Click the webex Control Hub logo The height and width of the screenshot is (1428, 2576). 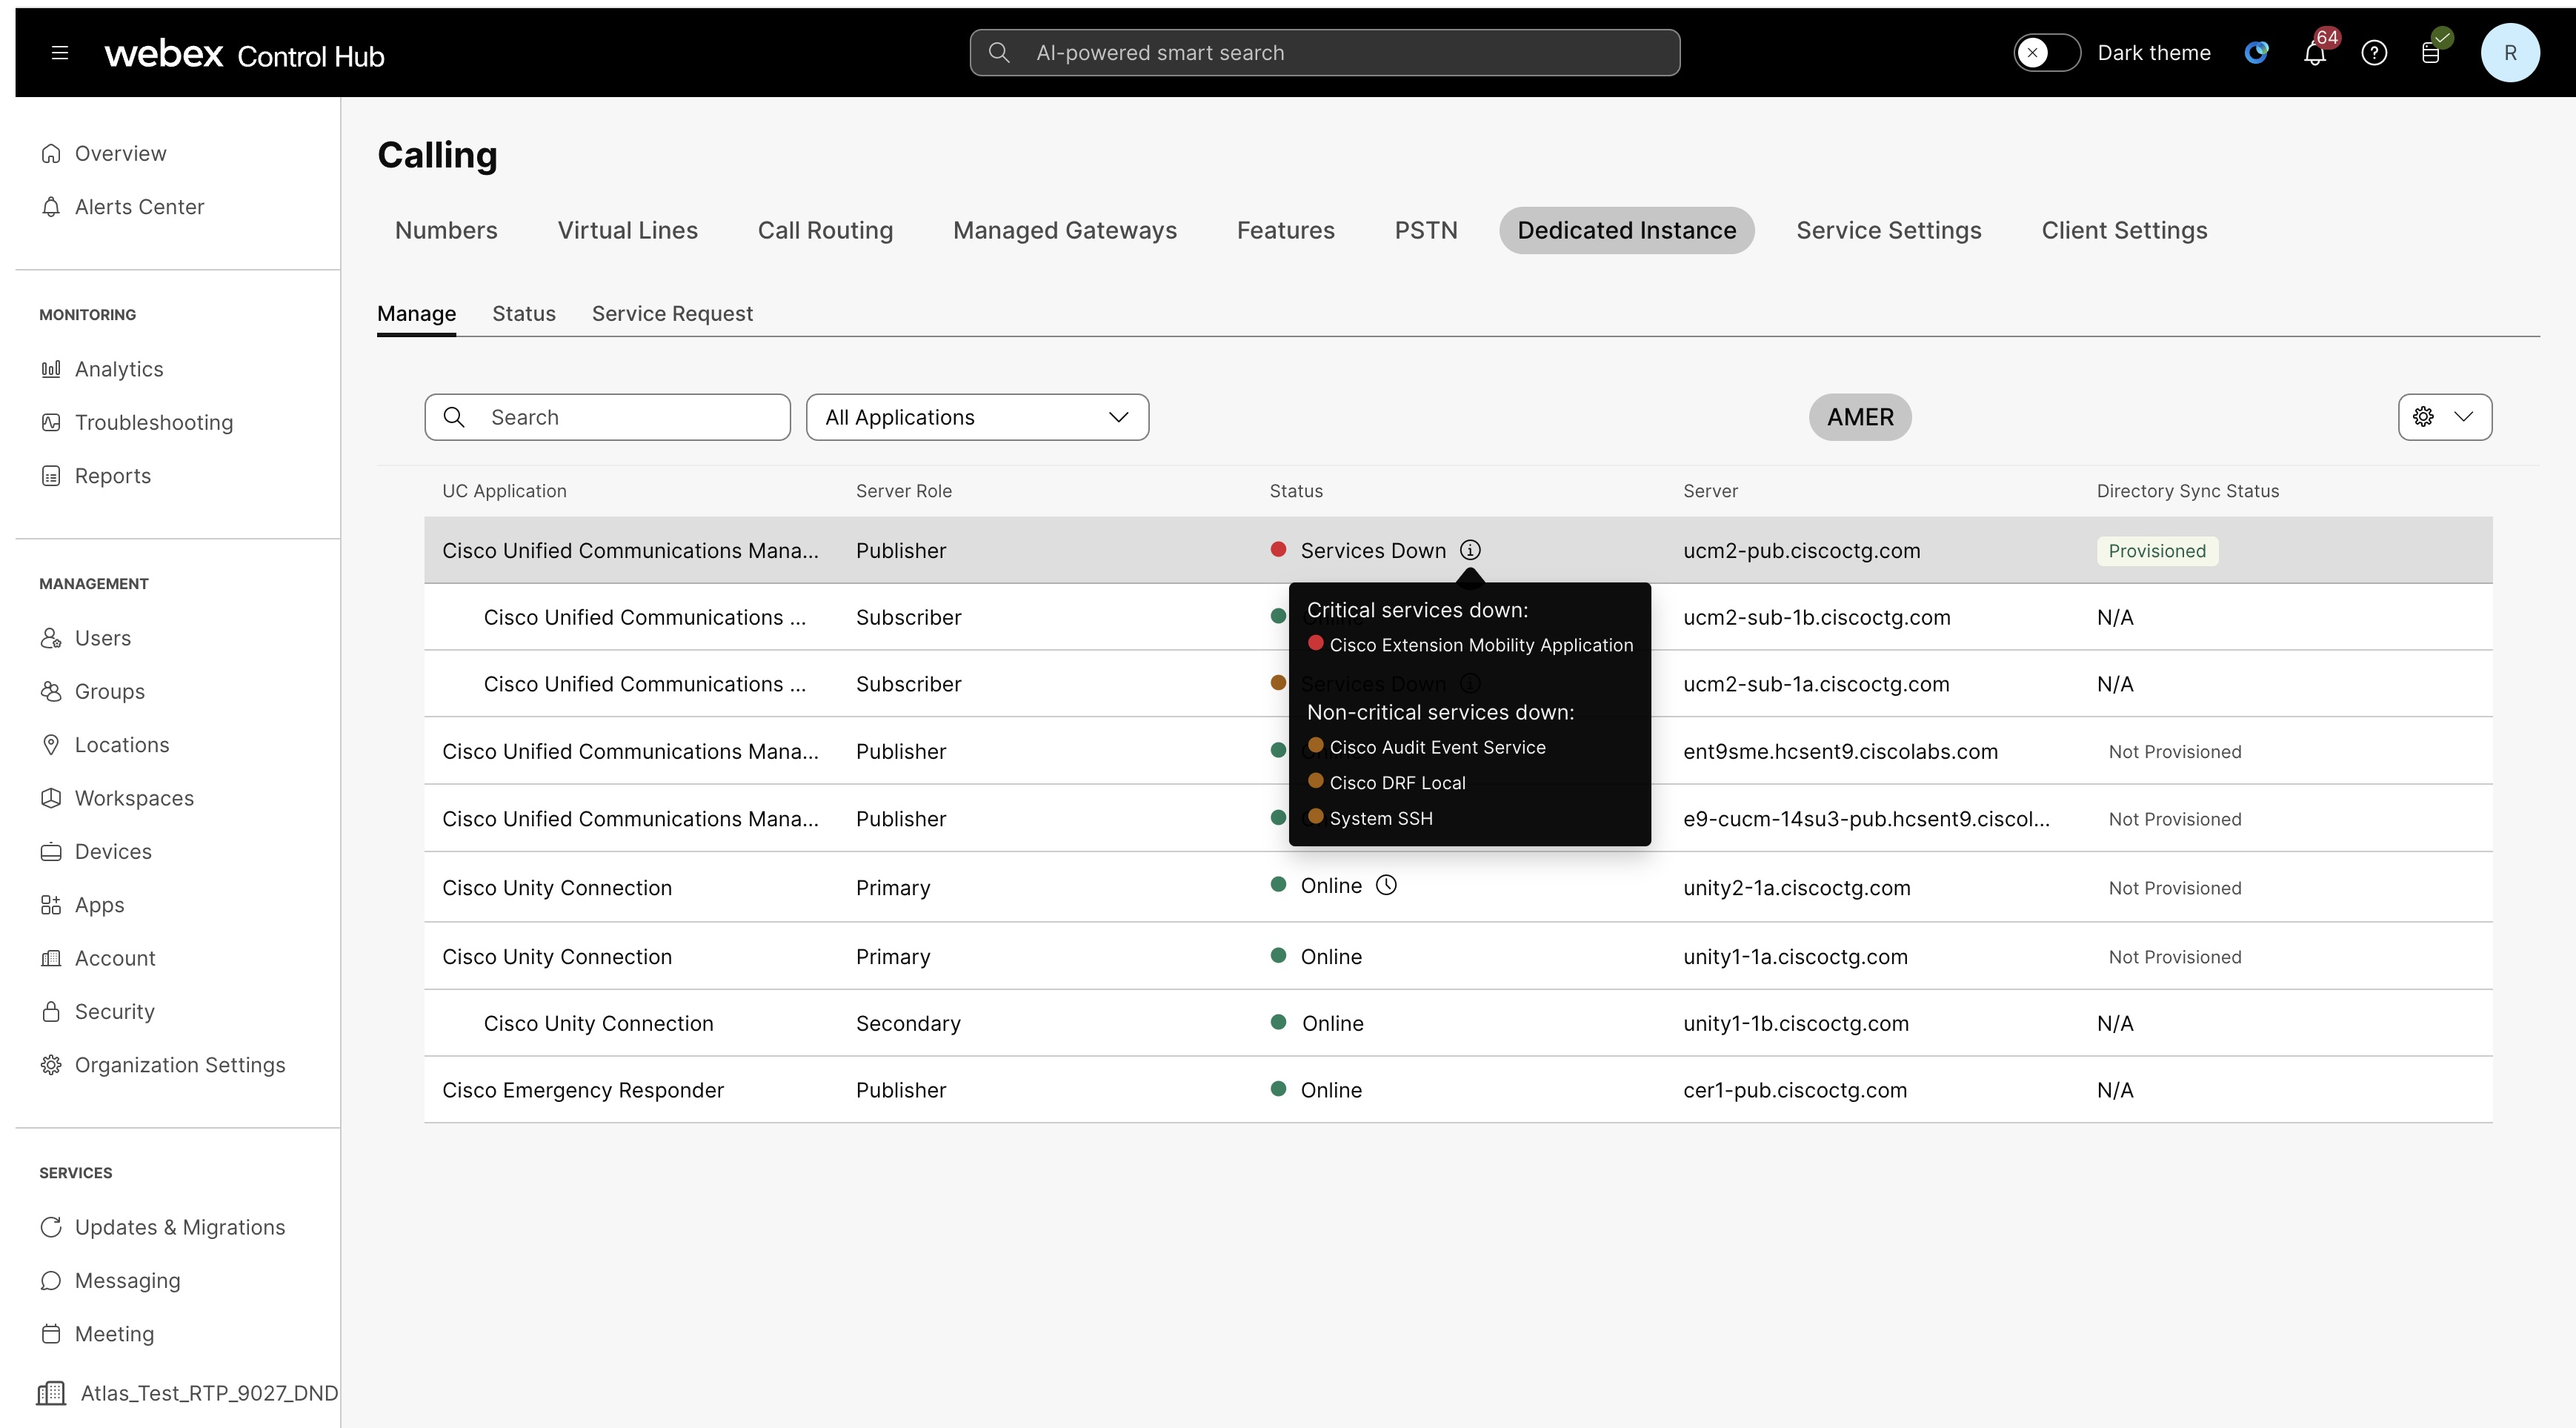tap(244, 54)
